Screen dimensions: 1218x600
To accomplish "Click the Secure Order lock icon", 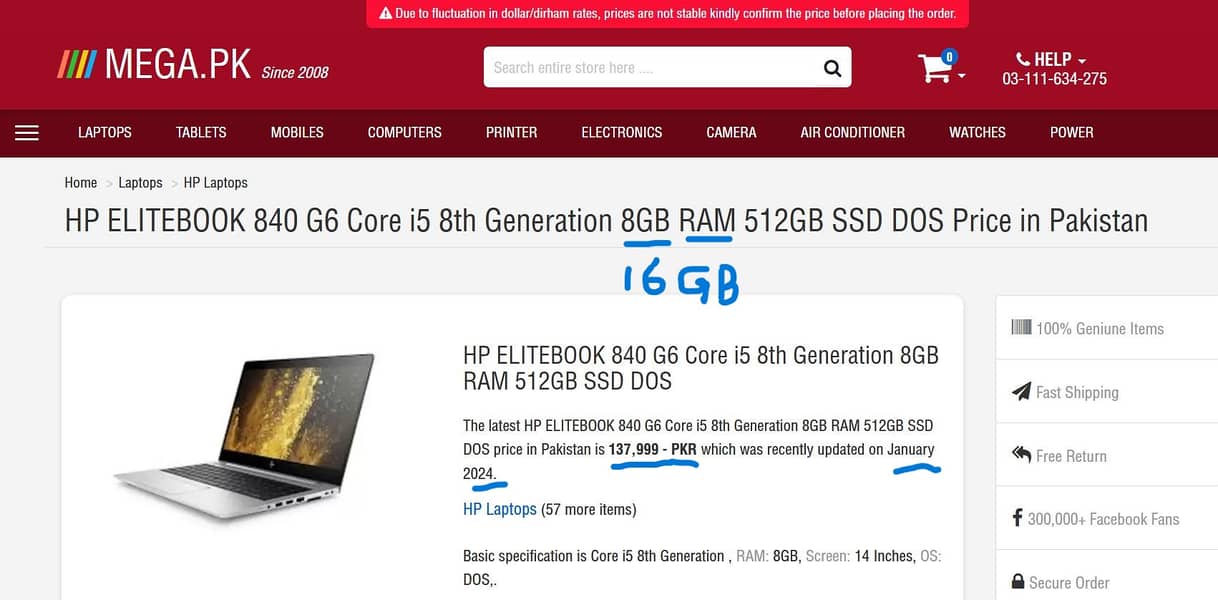I will pyautogui.click(x=1018, y=582).
